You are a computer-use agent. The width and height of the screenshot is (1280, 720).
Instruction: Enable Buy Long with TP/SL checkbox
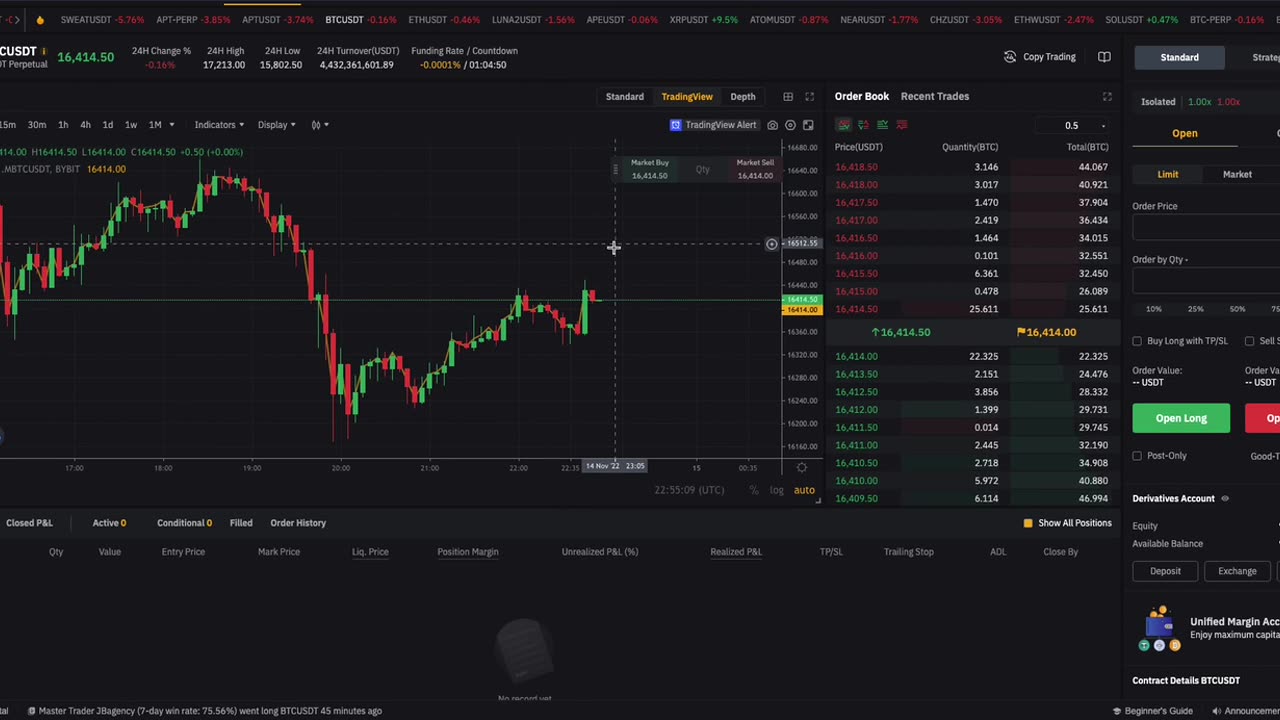pos(1137,341)
